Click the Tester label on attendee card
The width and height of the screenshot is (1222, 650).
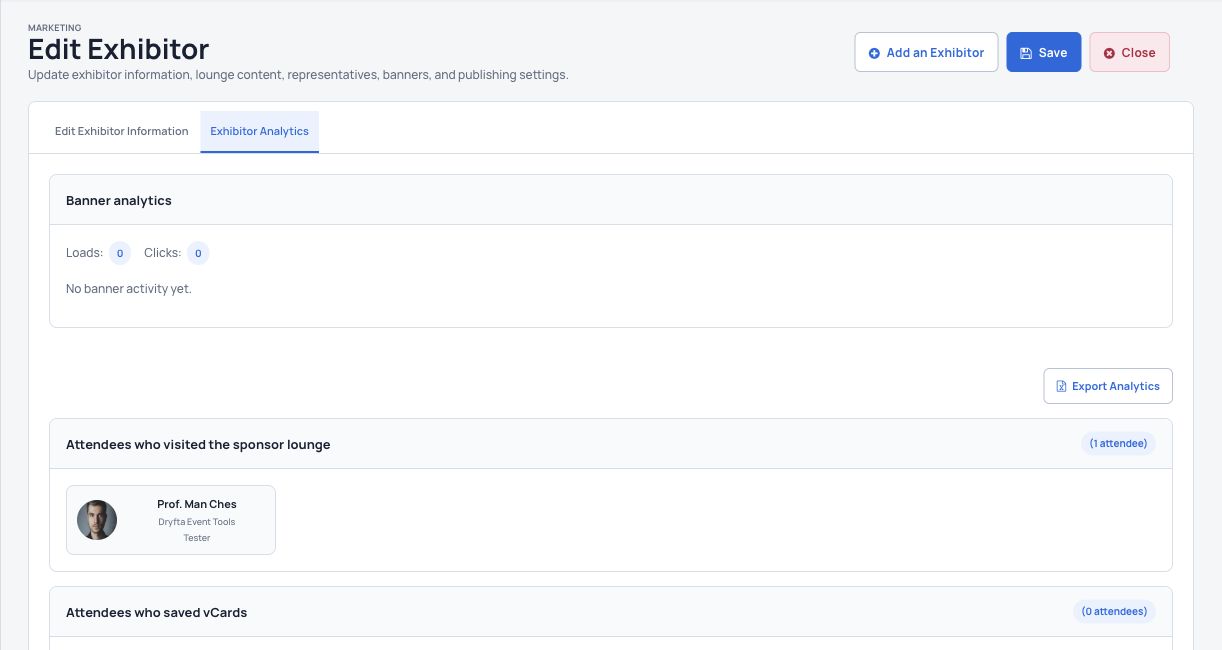pyautogui.click(x=197, y=538)
